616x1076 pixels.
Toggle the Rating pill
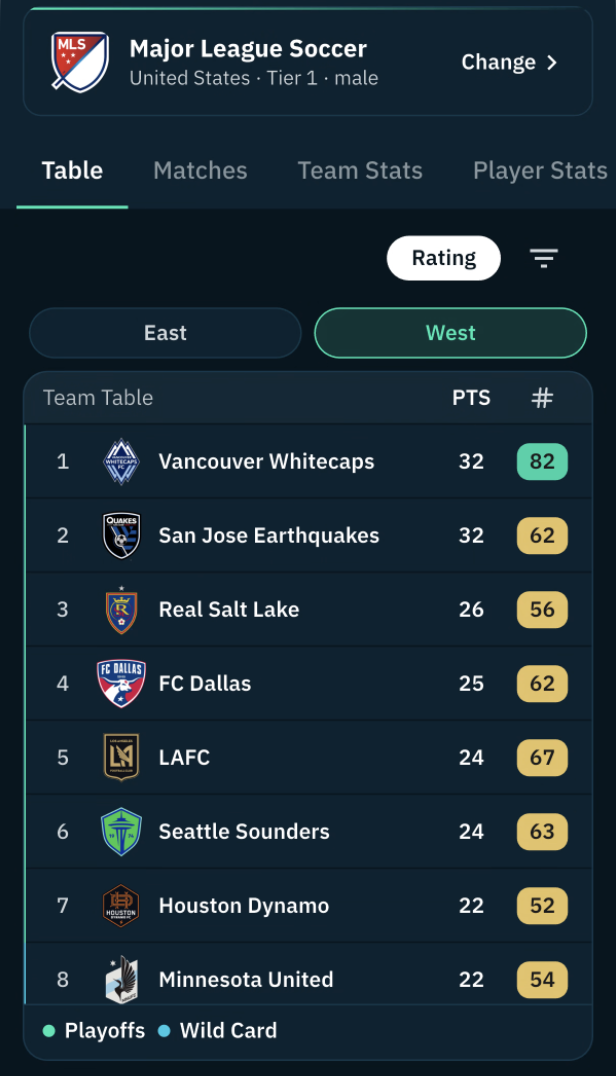pyautogui.click(x=444, y=258)
